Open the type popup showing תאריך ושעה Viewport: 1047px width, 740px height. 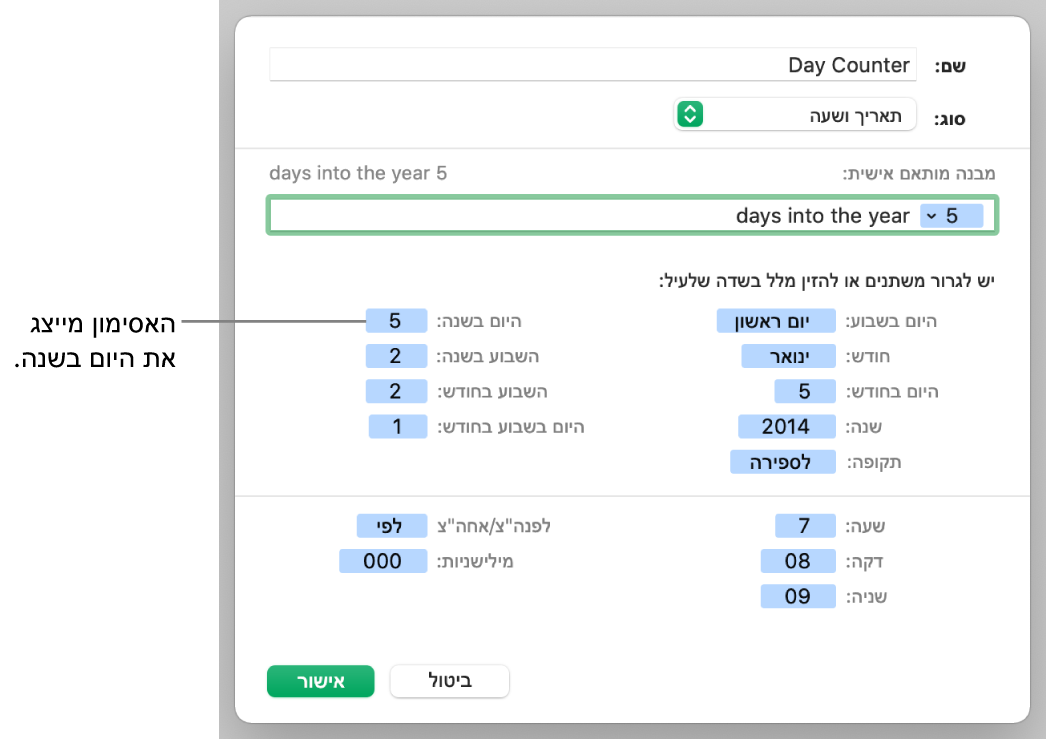(x=795, y=115)
